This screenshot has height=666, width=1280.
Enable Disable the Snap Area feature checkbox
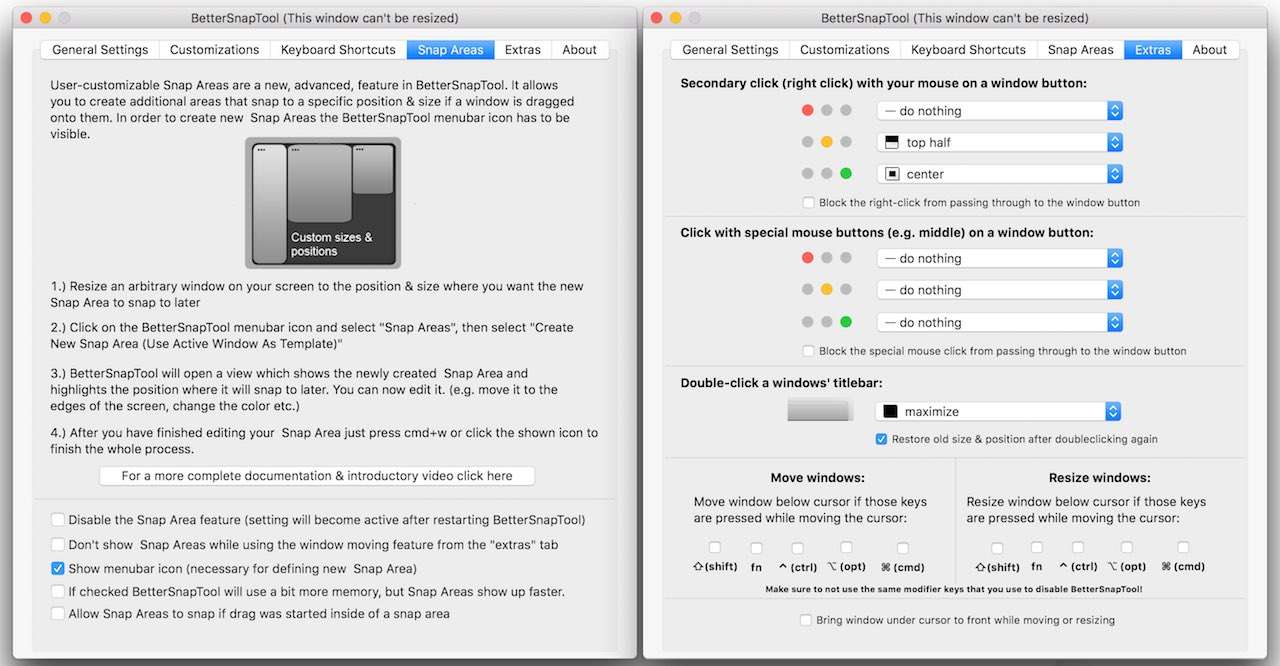58,520
